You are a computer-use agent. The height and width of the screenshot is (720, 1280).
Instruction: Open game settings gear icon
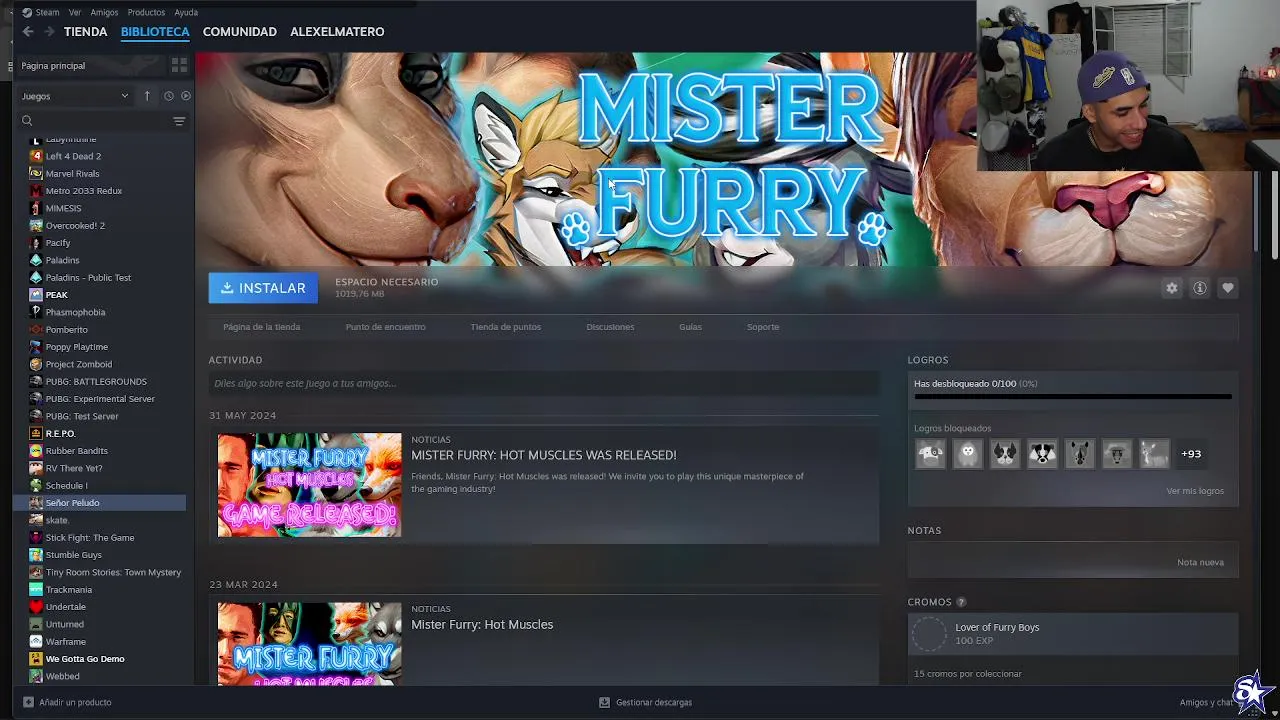(1172, 288)
